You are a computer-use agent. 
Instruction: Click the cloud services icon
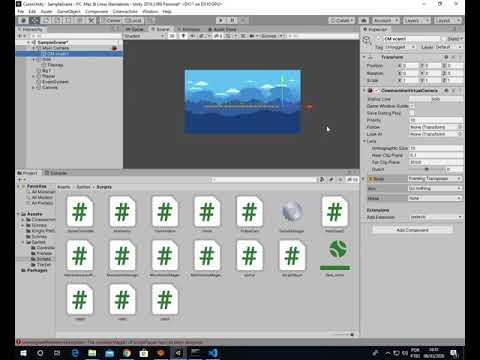364,20
